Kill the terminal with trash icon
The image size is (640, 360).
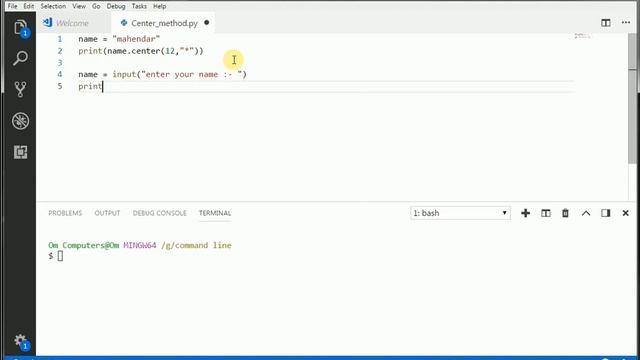tap(565, 213)
